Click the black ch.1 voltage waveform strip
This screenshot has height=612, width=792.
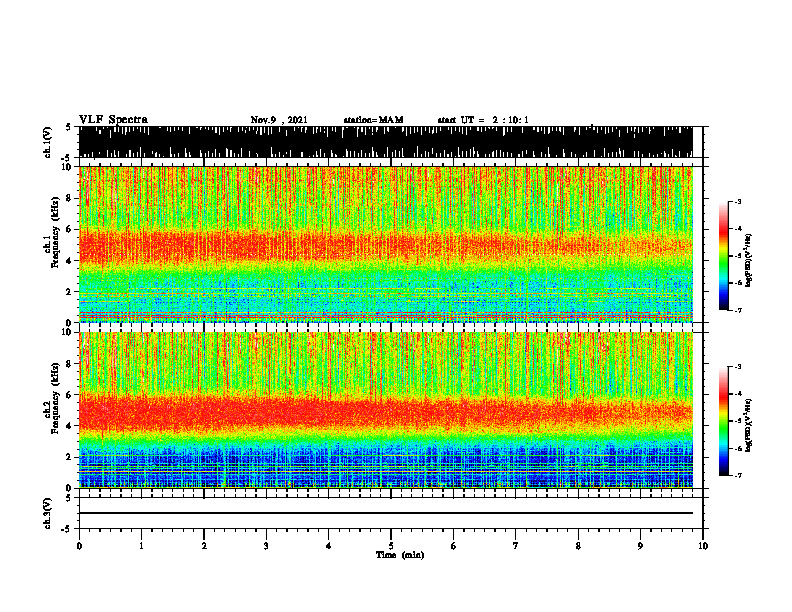pos(385,142)
